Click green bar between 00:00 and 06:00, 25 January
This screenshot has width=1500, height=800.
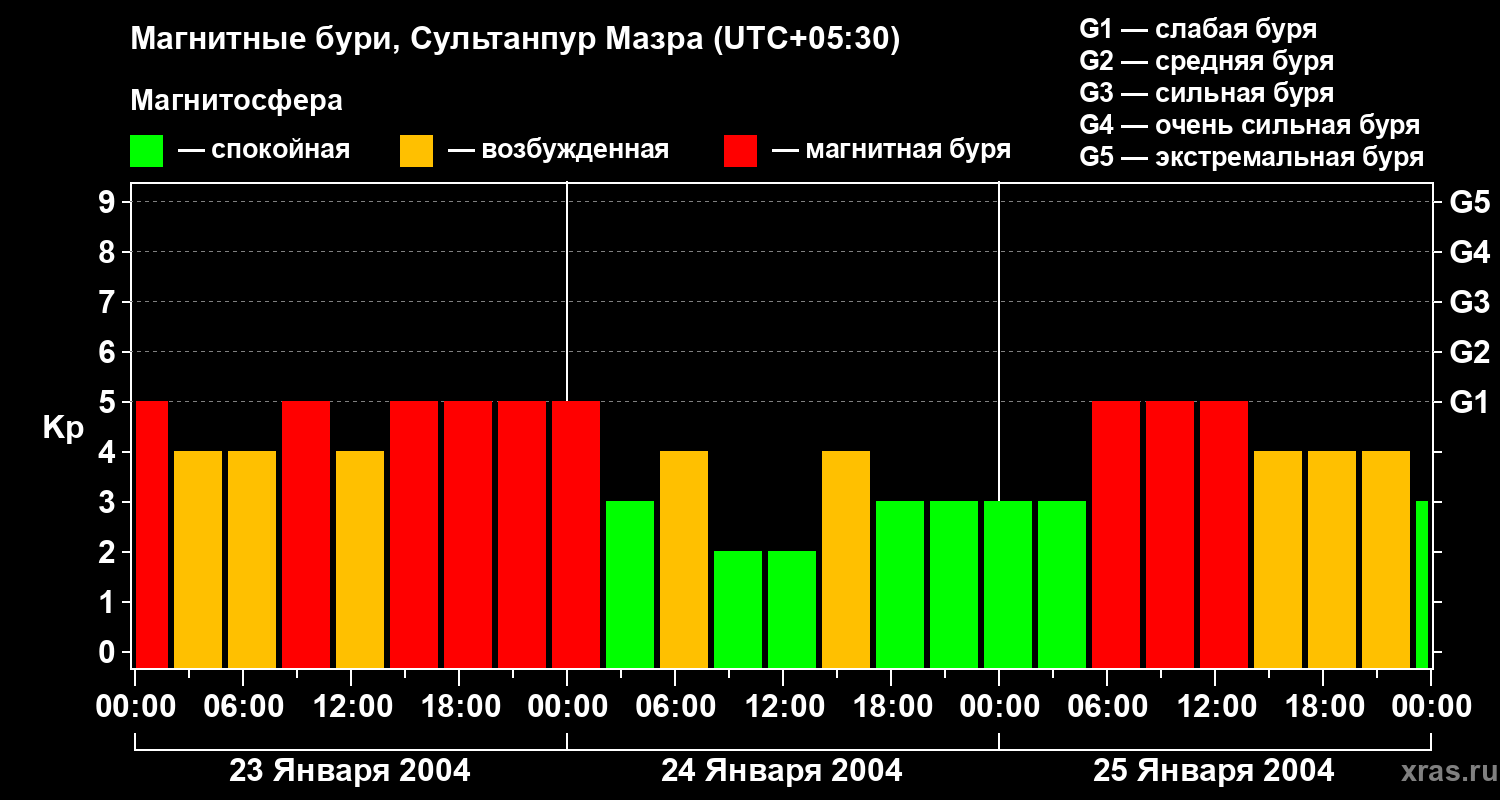coord(1062,584)
